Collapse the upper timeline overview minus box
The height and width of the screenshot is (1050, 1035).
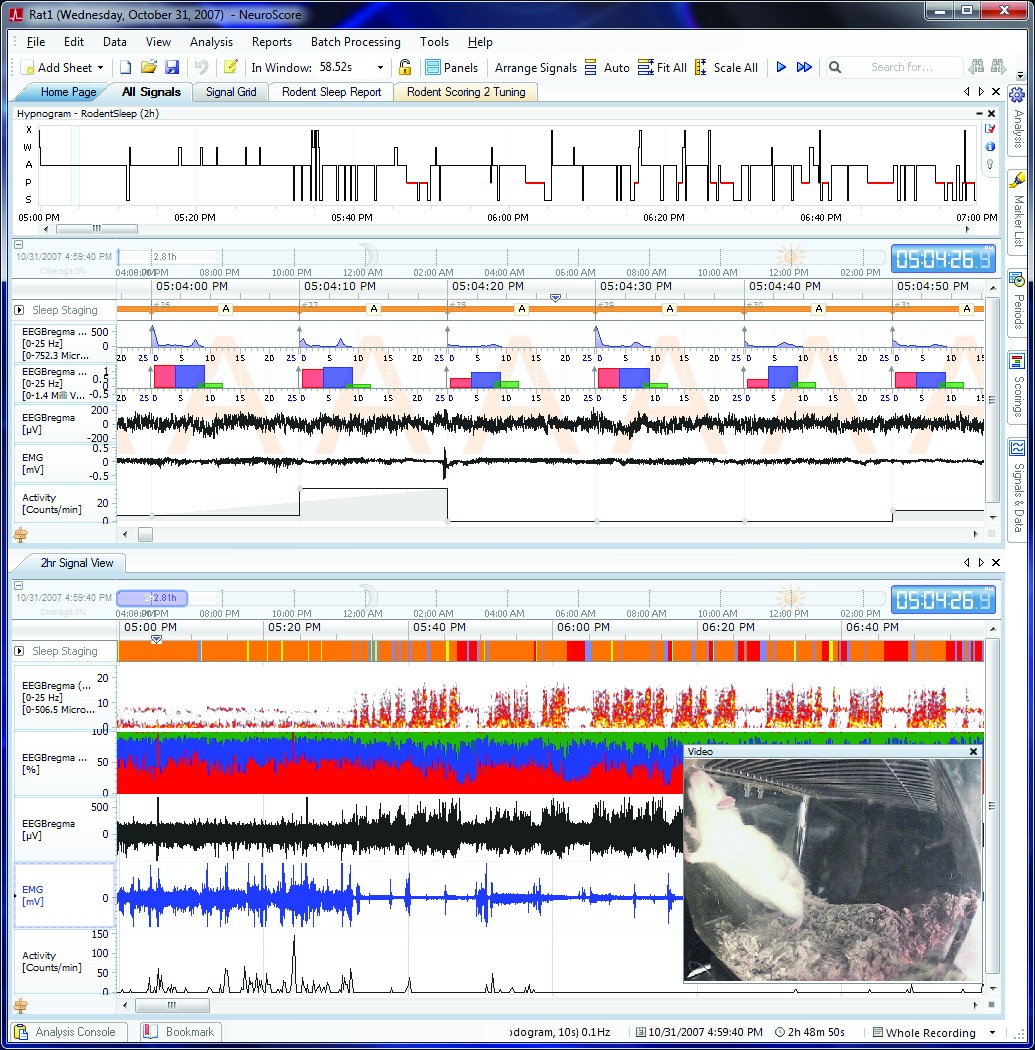19,244
